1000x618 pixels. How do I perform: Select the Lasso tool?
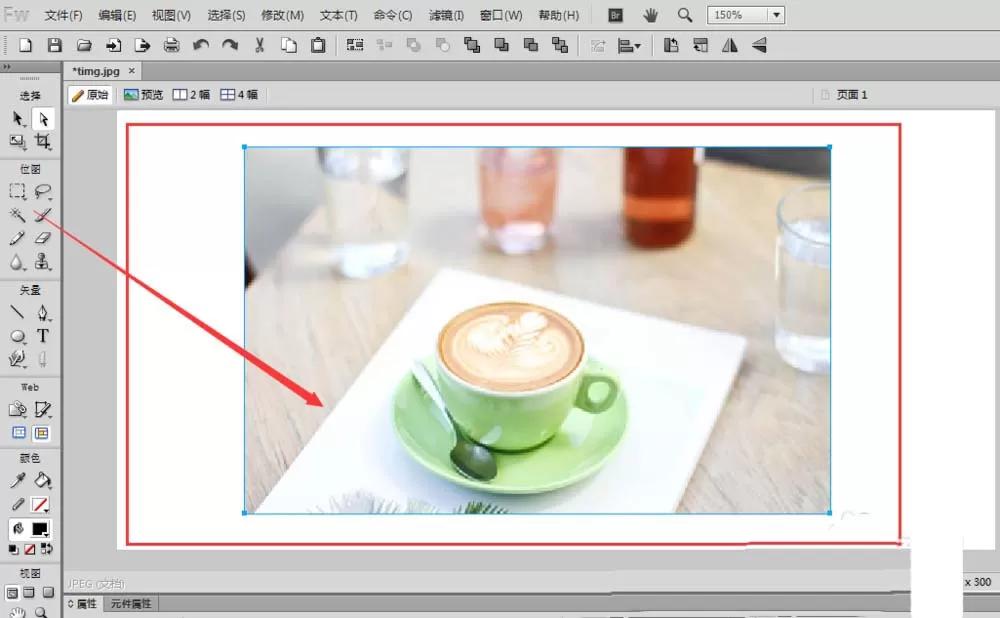[x=43, y=191]
